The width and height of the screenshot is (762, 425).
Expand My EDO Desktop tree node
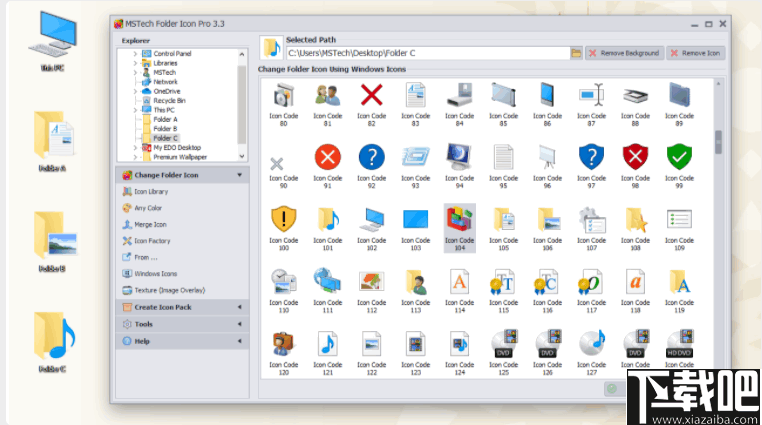click(135, 148)
